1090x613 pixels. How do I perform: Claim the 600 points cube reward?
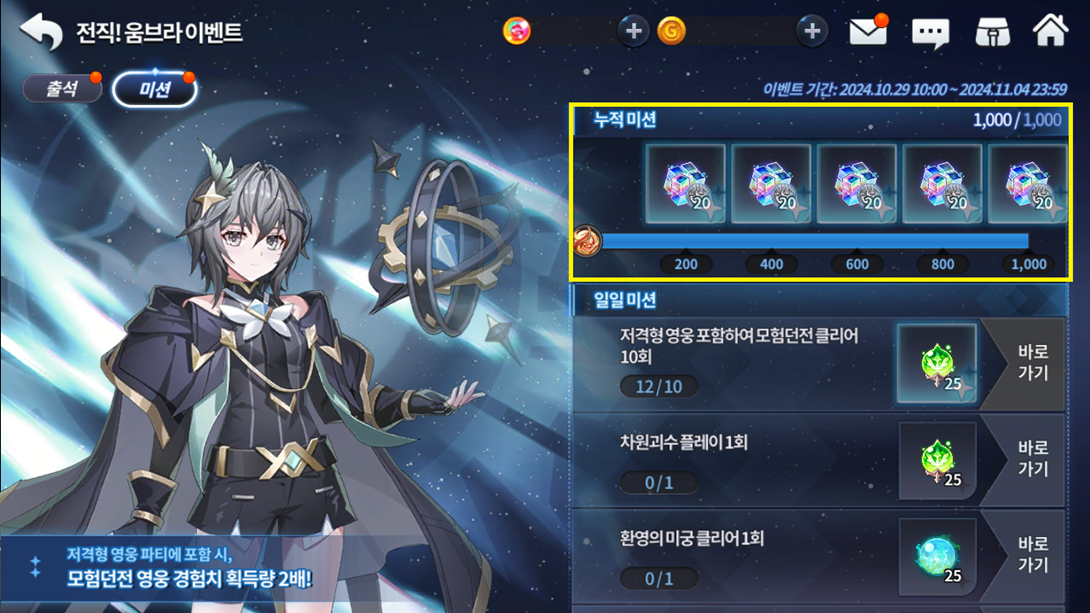856,184
